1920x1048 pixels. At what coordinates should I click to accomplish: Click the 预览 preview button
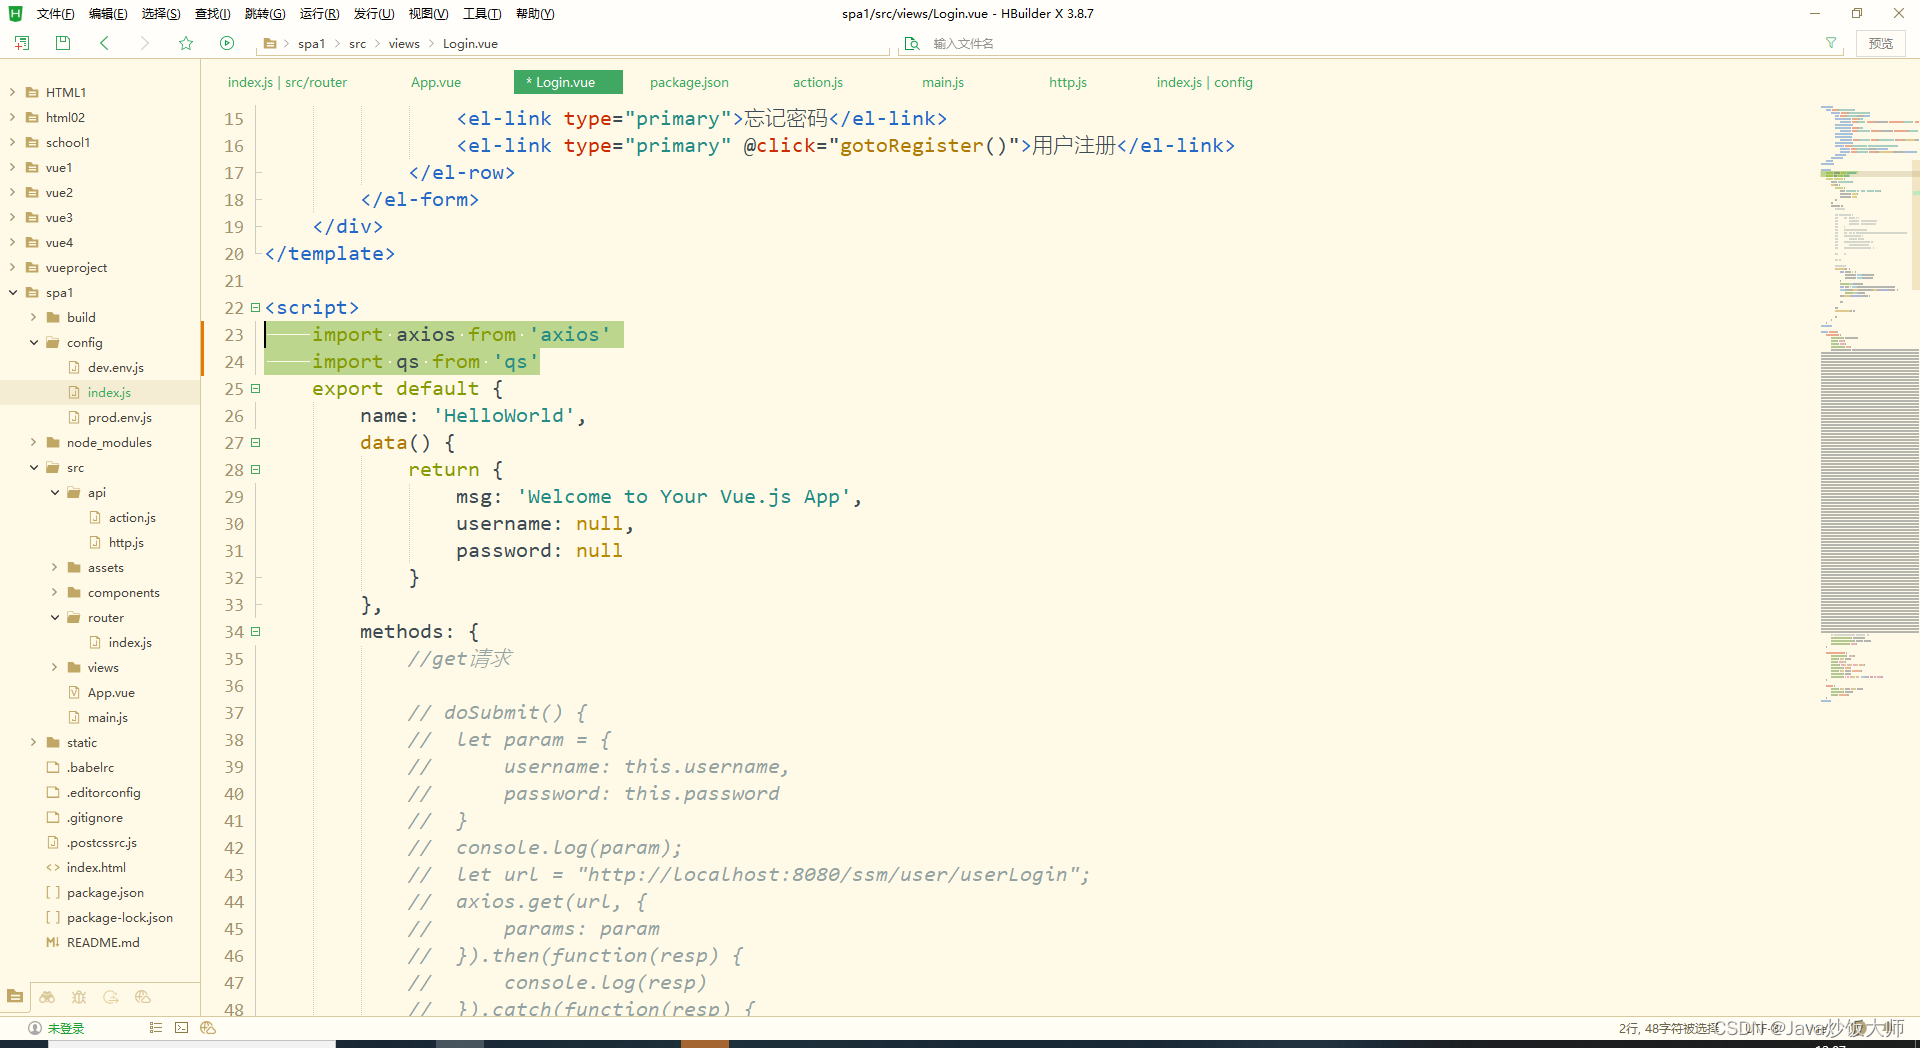[1880, 43]
